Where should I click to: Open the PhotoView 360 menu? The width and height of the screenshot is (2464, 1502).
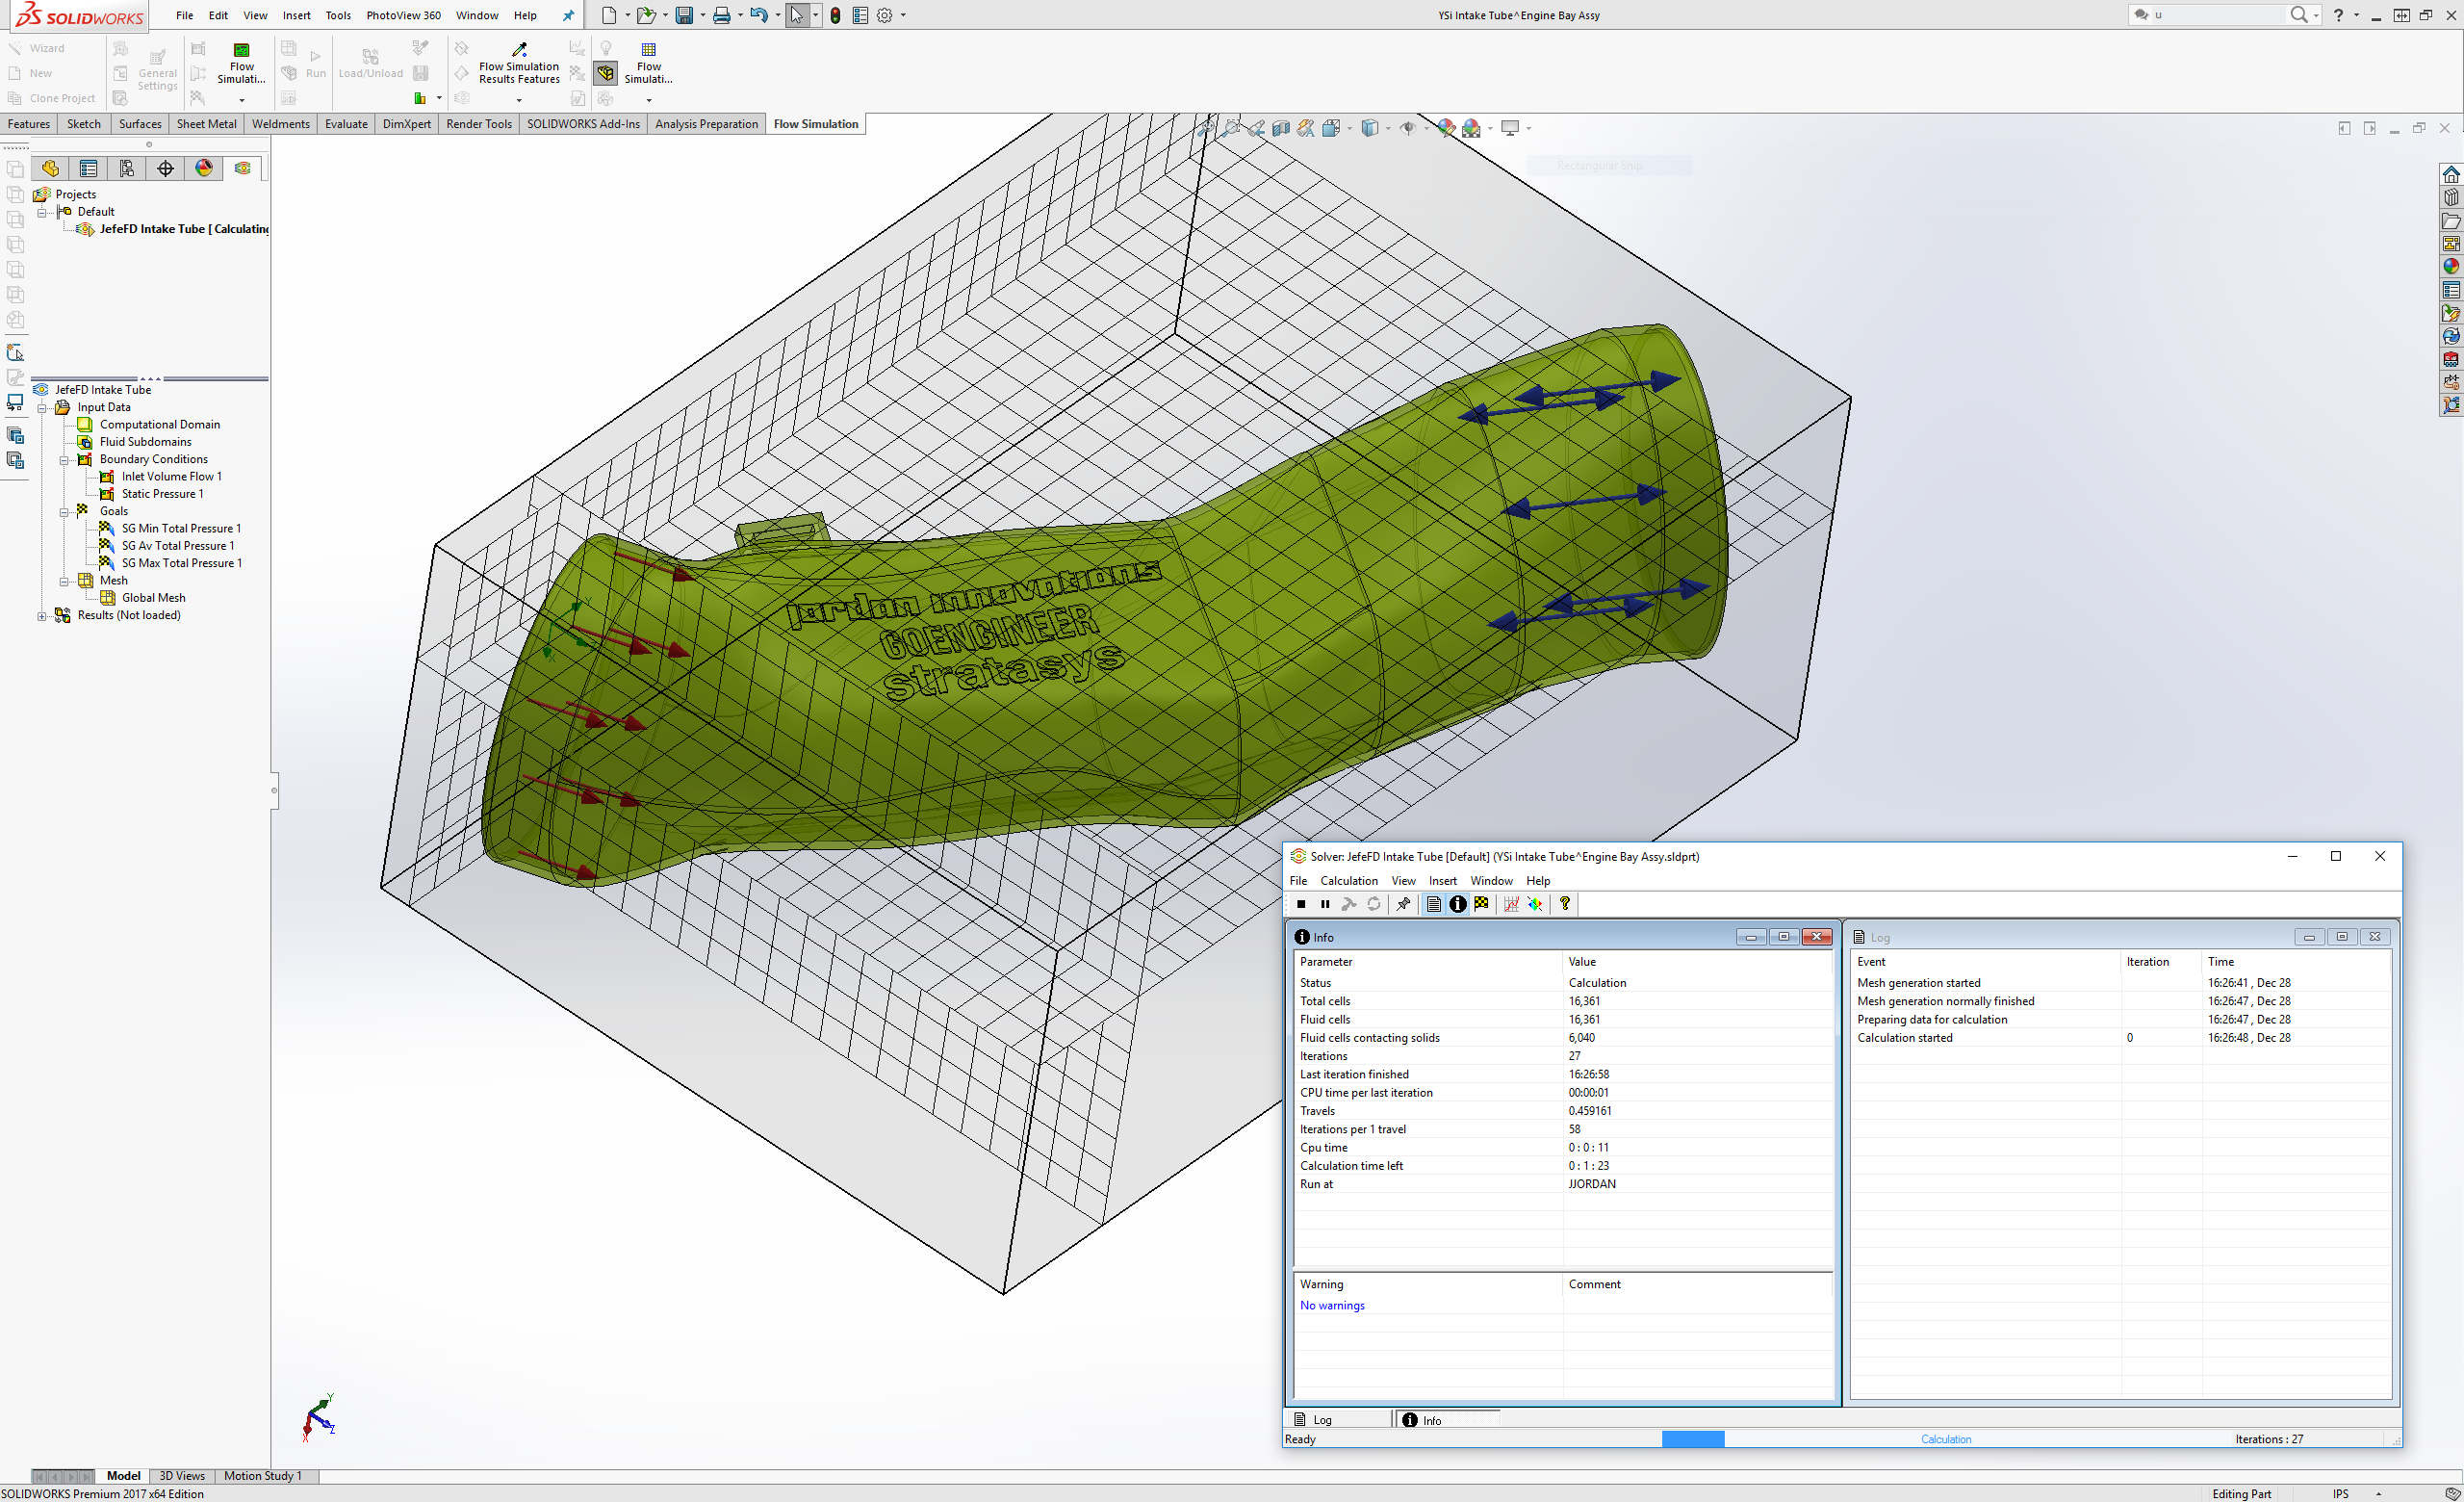pos(403,15)
